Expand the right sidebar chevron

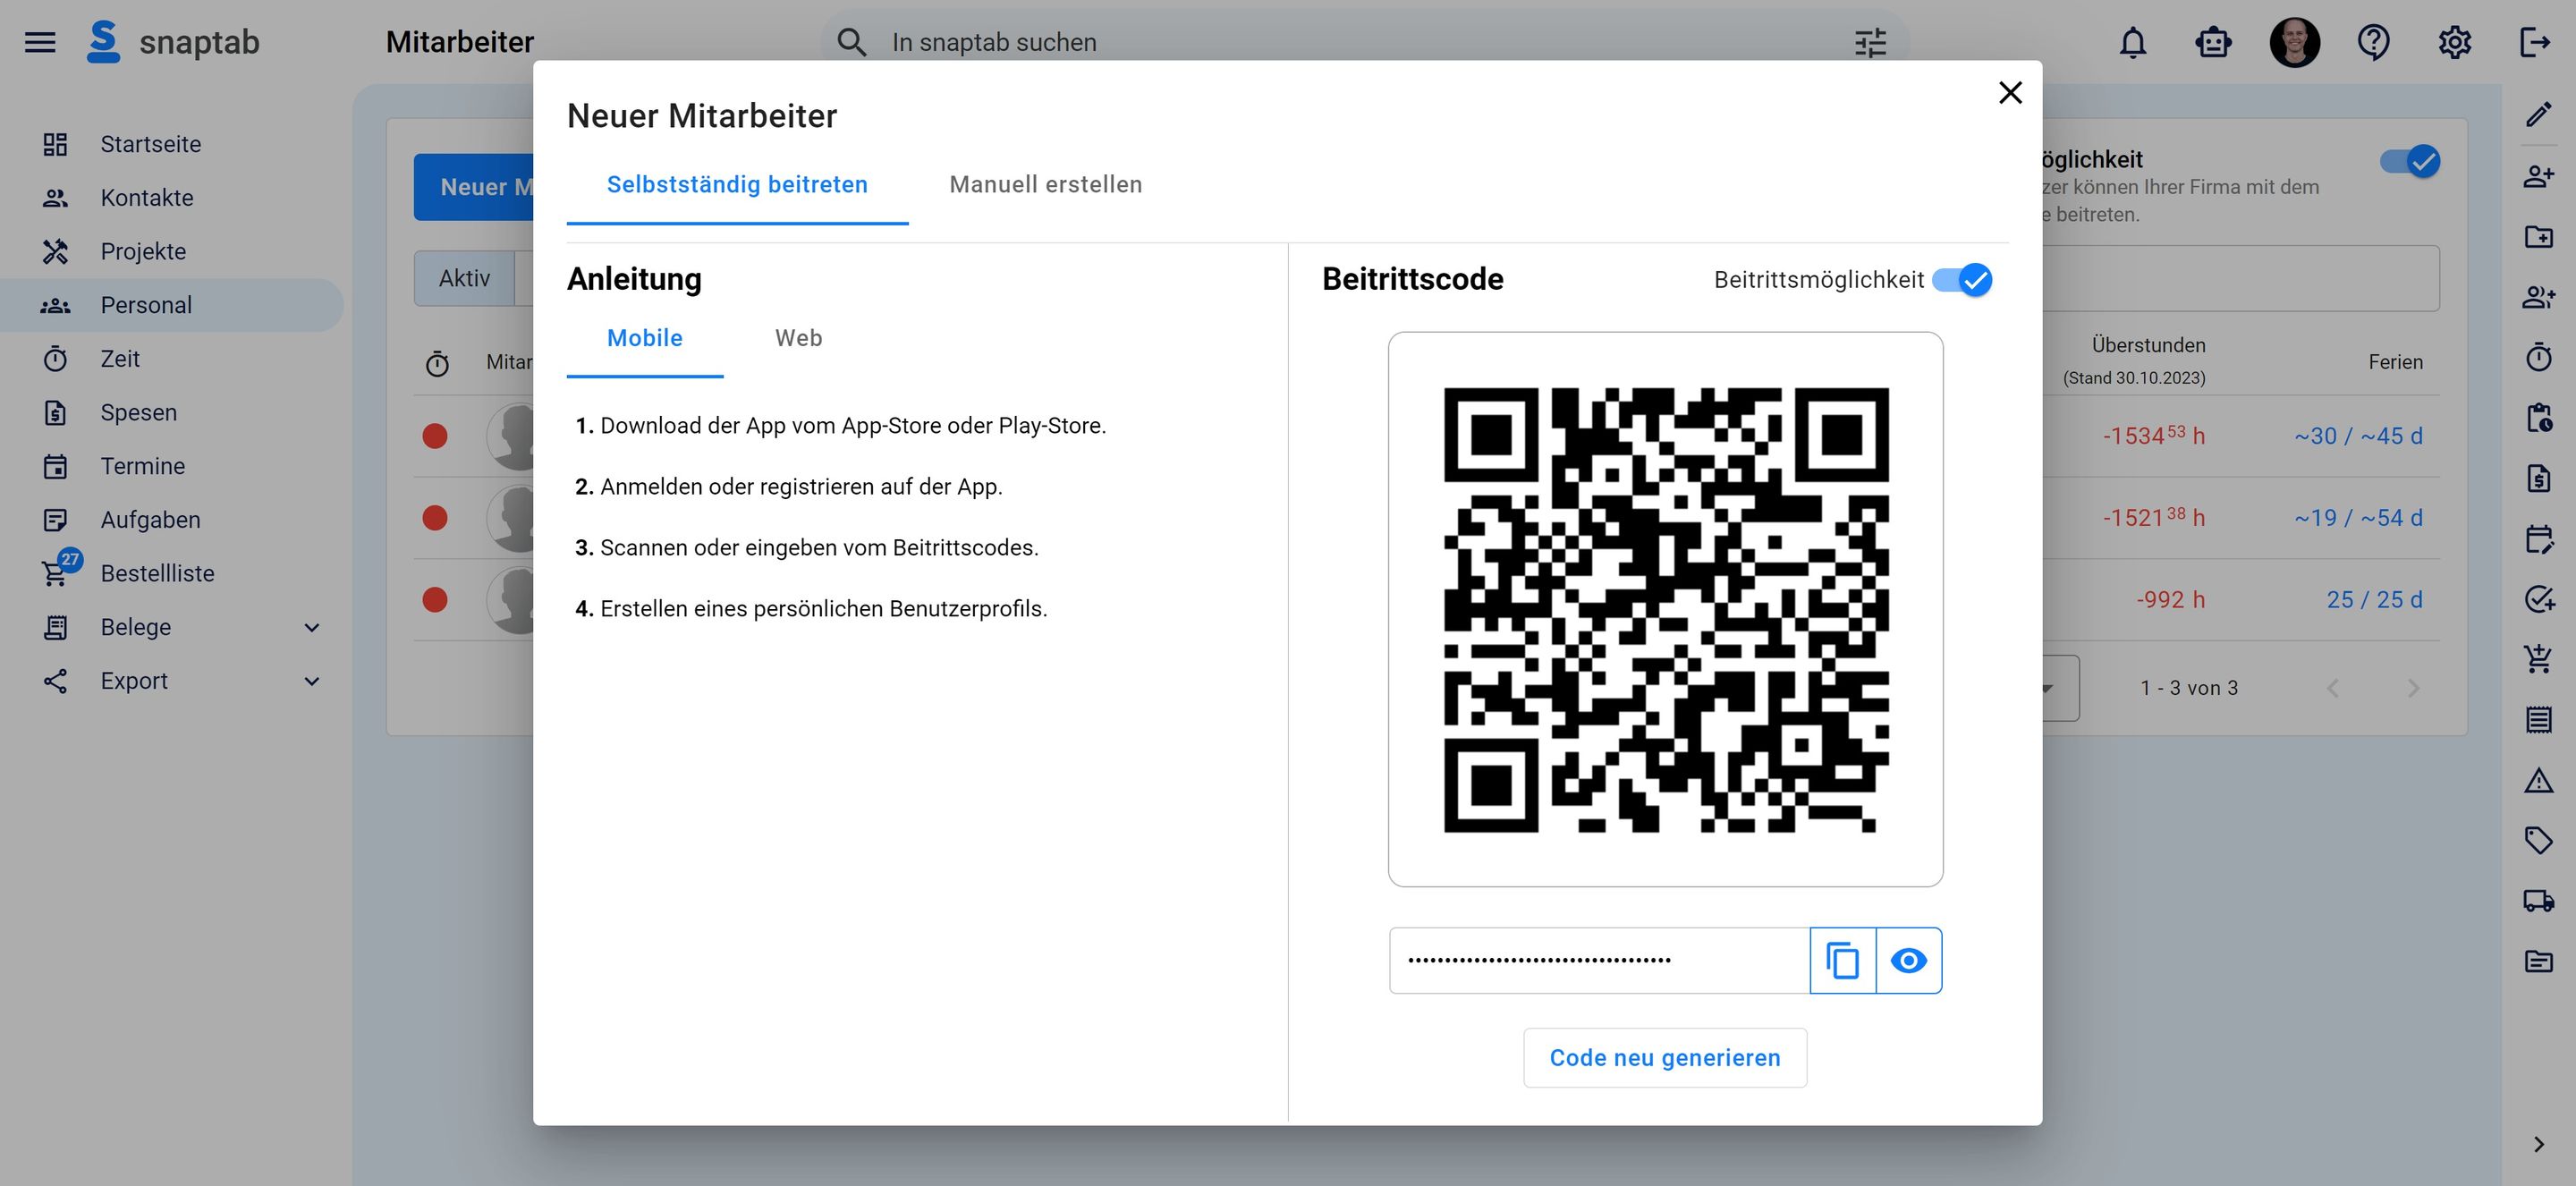click(2538, 1144)
